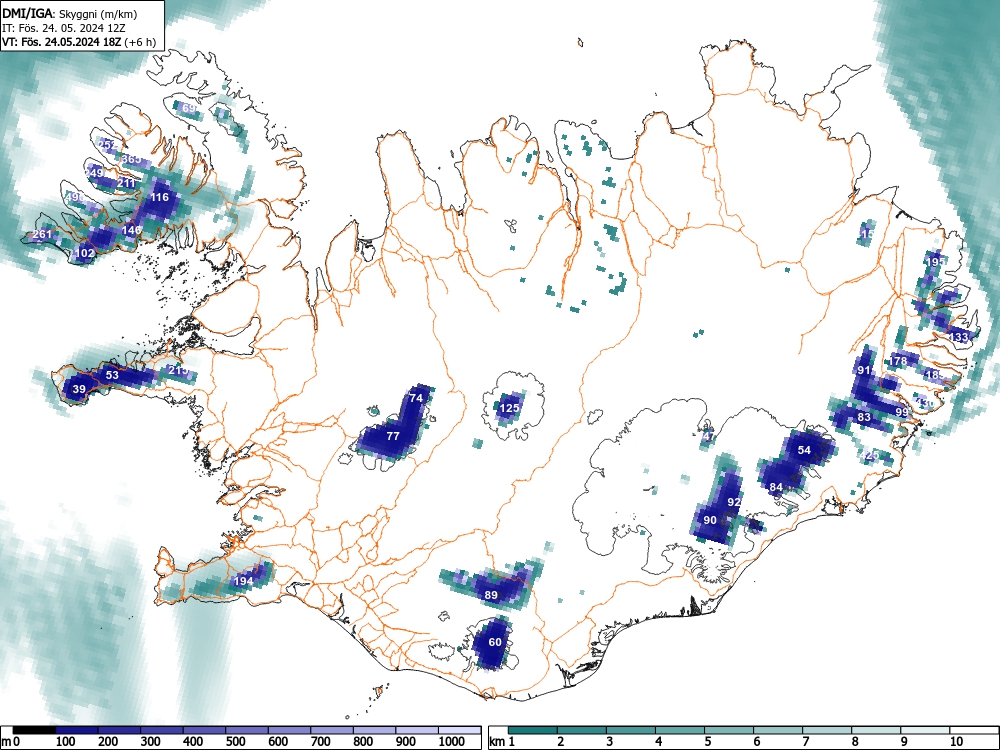
Task: Click the visibility value 178 on the map
Action: point(898,362)
